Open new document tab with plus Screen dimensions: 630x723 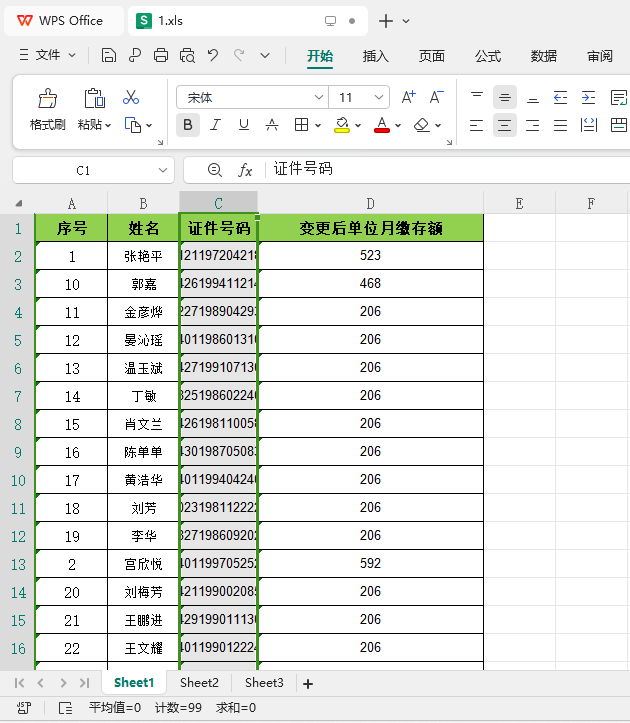[x=386, y=21]
